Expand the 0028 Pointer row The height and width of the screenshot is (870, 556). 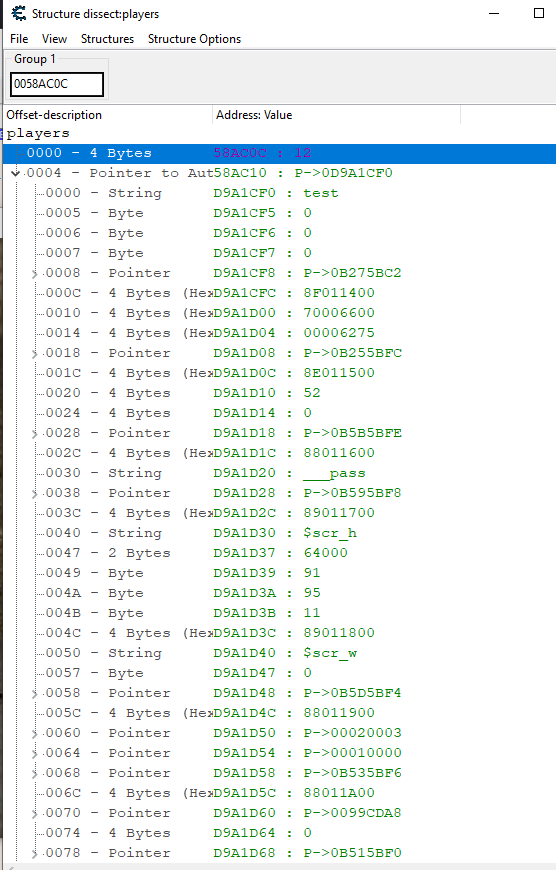[34, 433]
